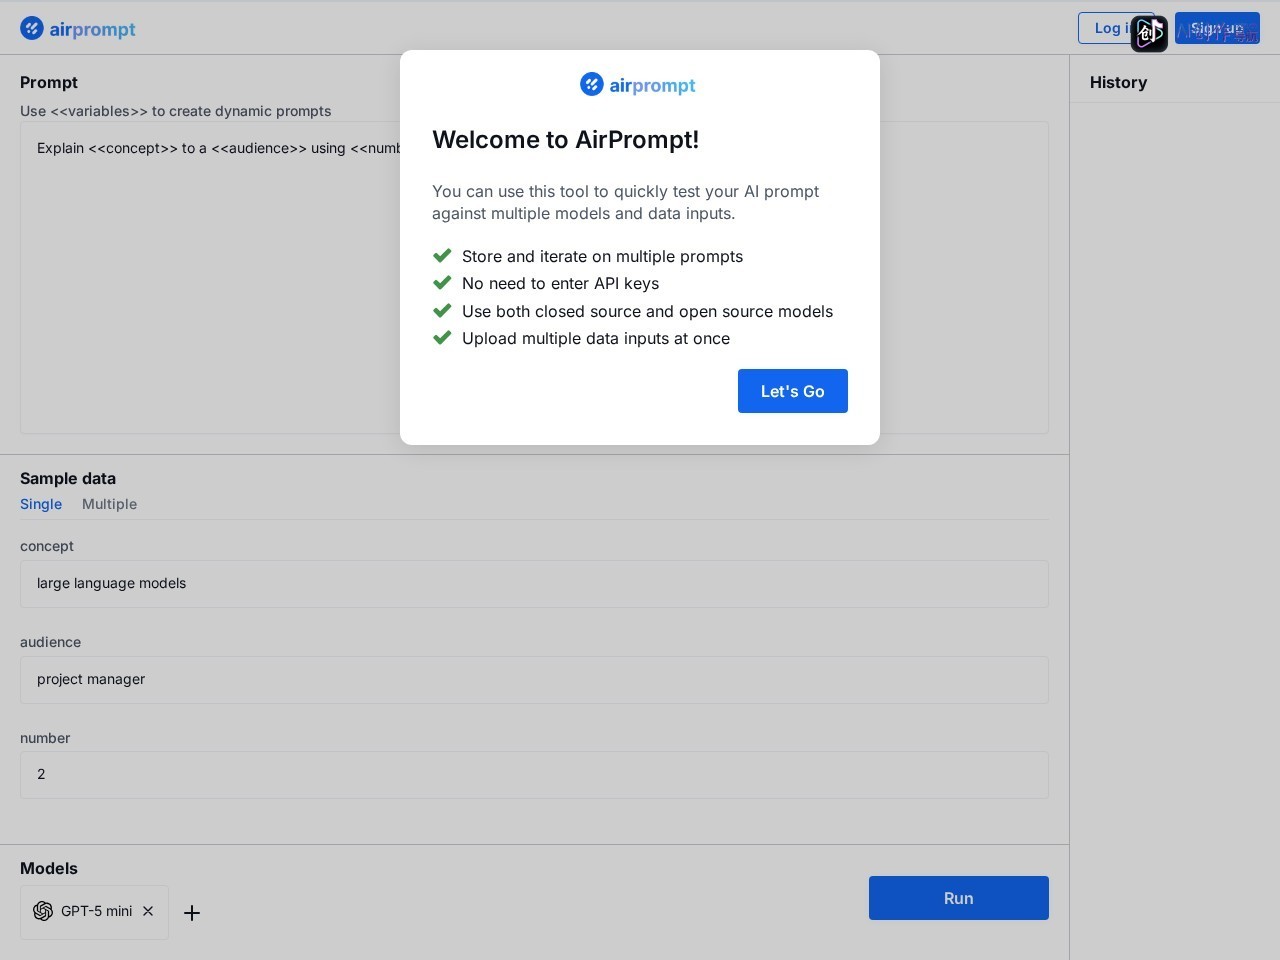Click 'Store and iterate on multiple prompts' text
This screenshot has height=960, width=1280.
tap(602, 256)
